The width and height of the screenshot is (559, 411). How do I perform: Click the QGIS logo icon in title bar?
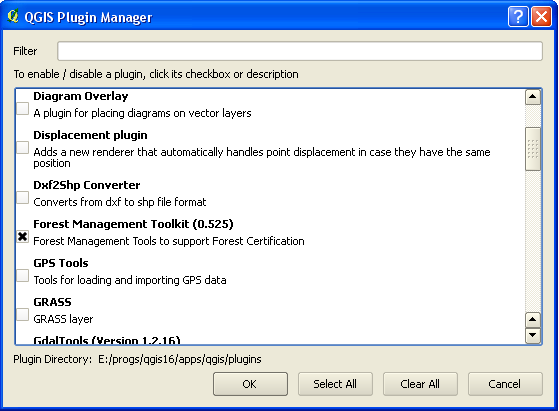pos(13,16)
